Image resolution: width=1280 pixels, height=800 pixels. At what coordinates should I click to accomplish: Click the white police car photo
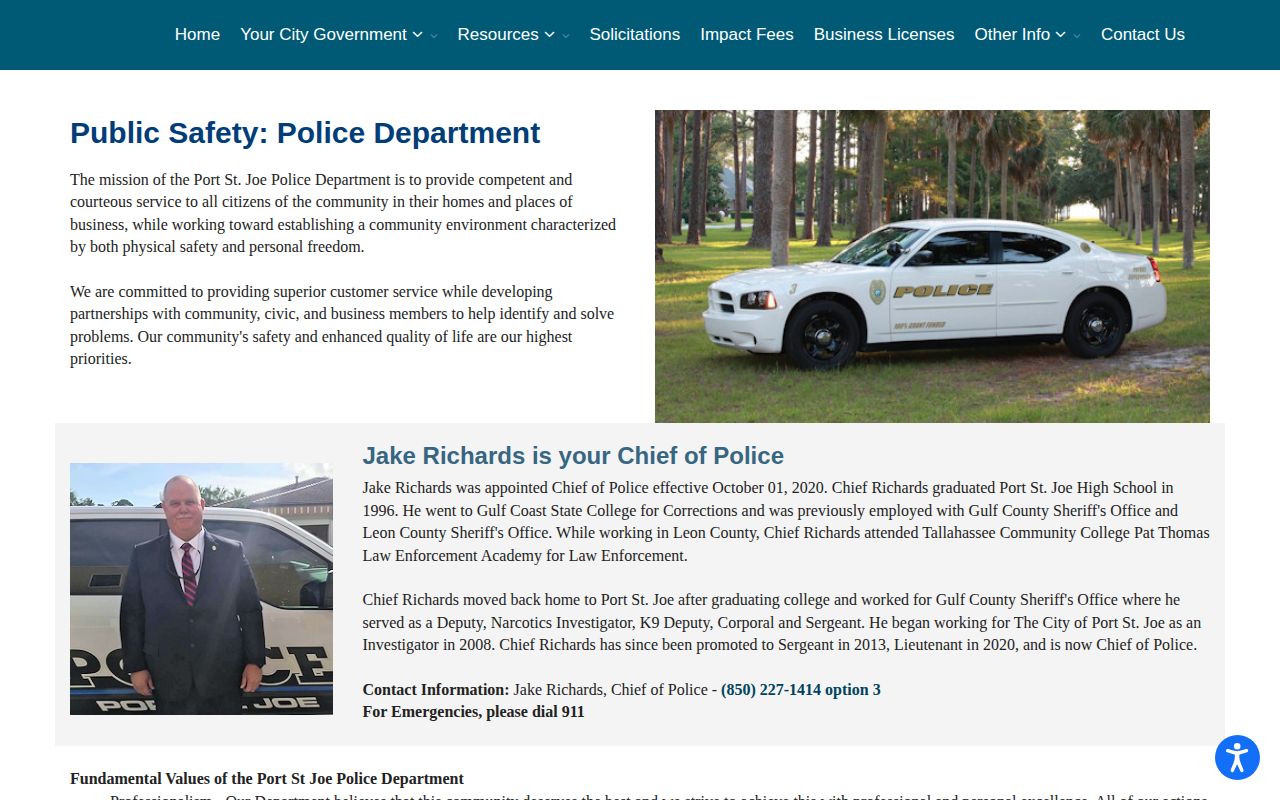[932, 266]
